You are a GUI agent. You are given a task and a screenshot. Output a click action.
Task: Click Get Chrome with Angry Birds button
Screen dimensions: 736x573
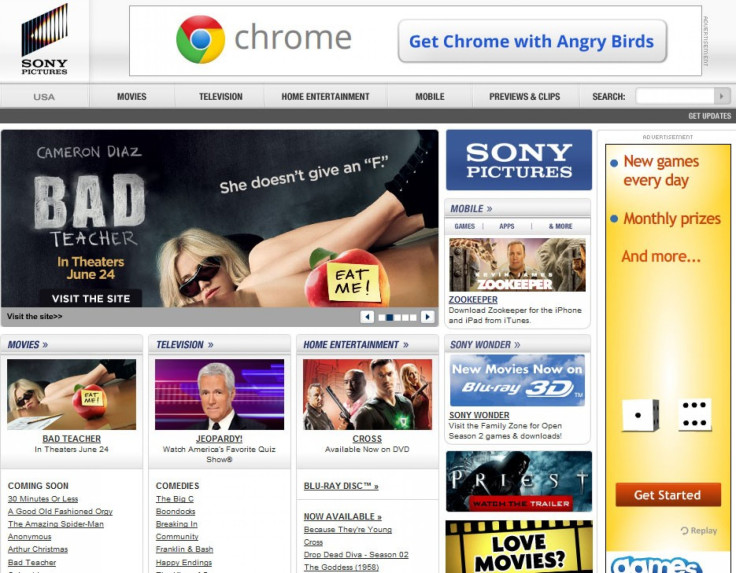(532, 41)
